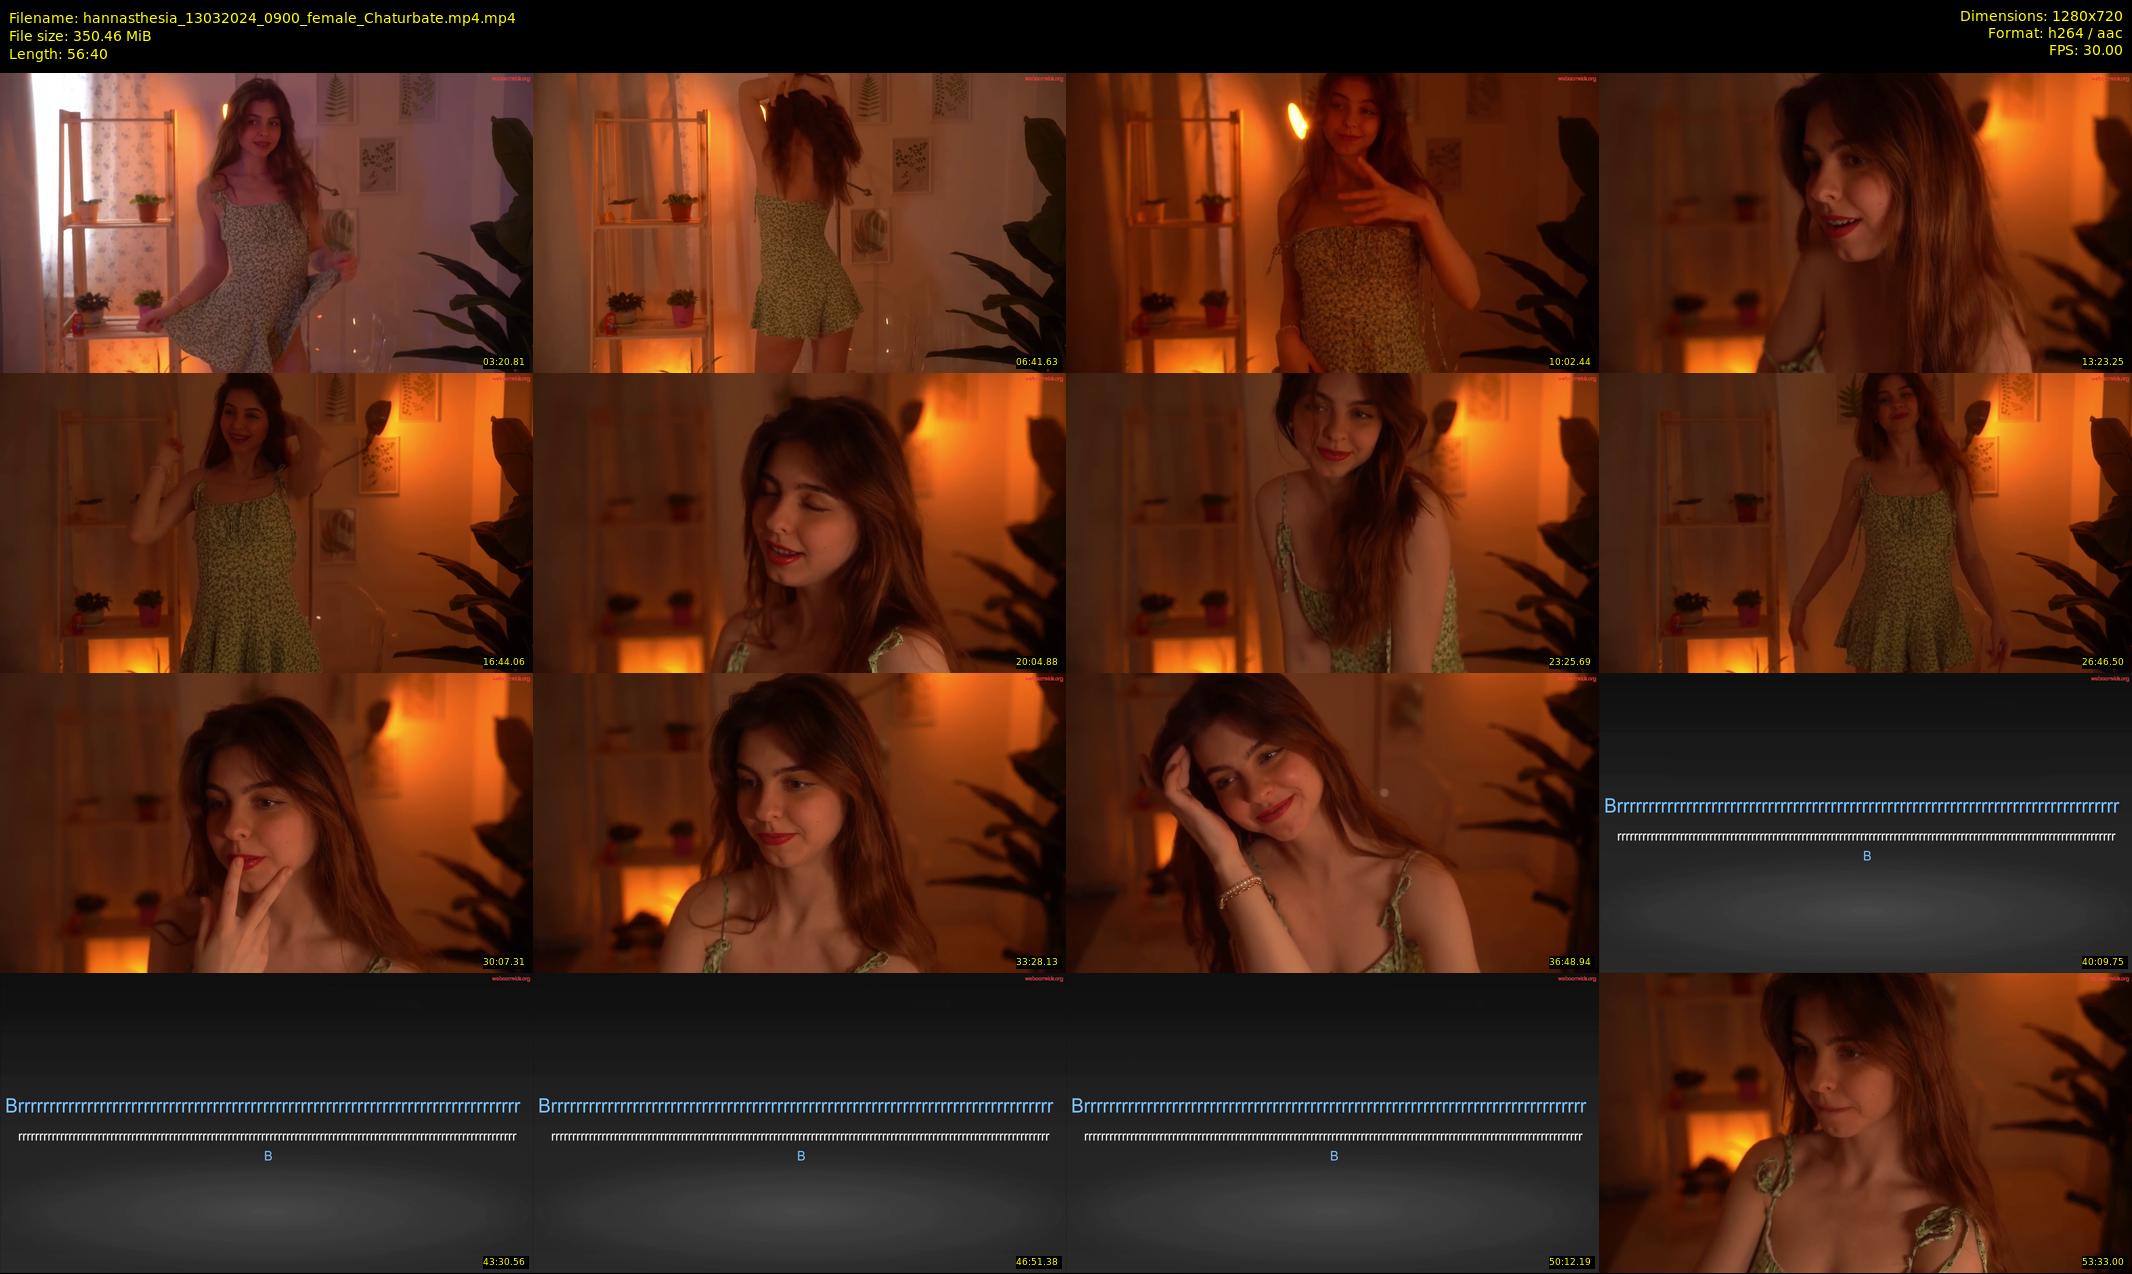Click the gray frame at 50:12.19
The height and width of the screenshot is (1274, 2132).
[x=1332, y=1122]
